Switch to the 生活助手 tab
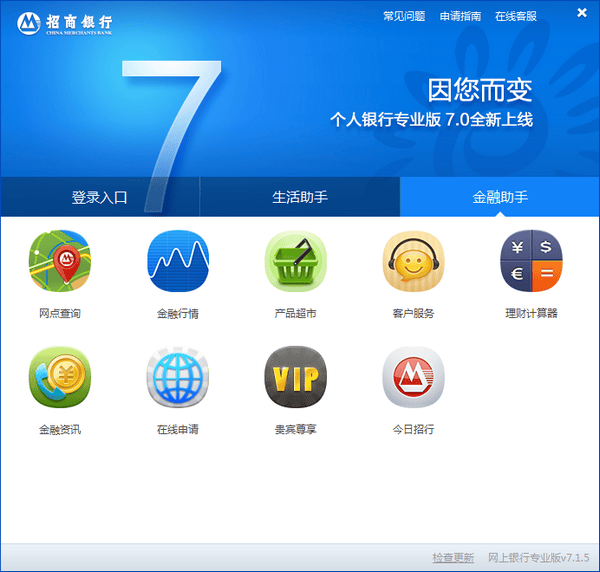Image resolution: width=600 pixels, height=572 pixels. click(300, 197)
